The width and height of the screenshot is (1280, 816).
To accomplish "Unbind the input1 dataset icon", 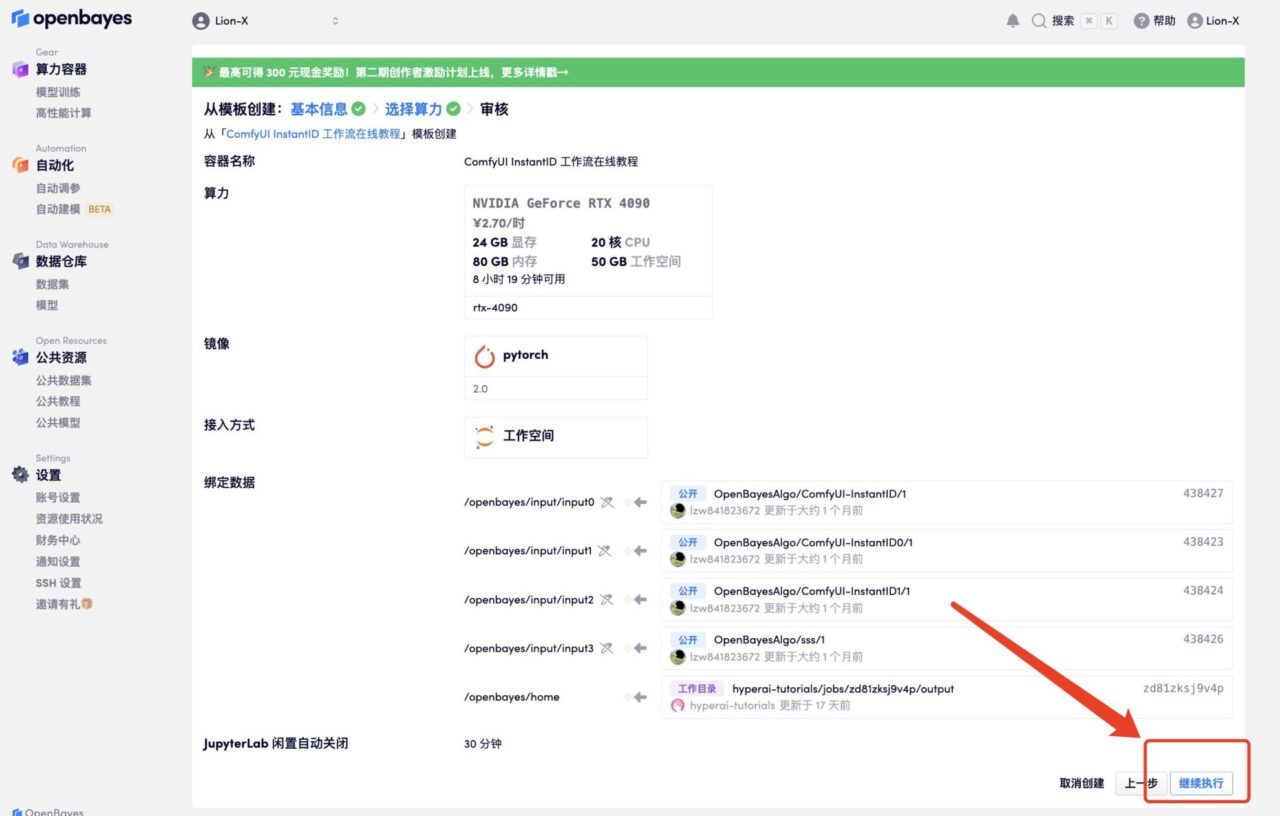I will tap(606, 551).
